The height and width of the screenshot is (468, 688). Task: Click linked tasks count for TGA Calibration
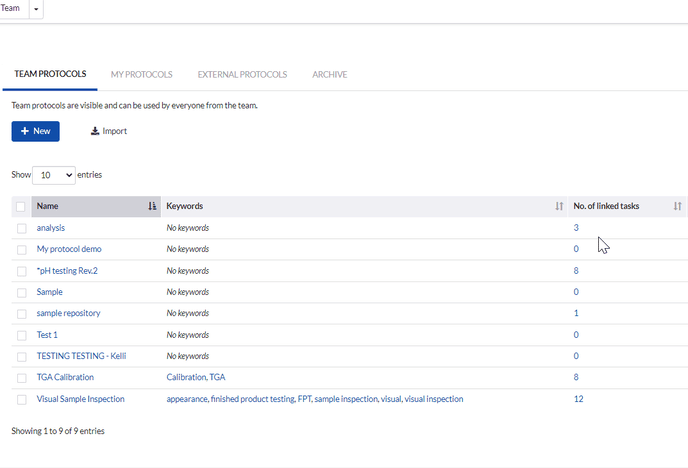pos(576,377)
